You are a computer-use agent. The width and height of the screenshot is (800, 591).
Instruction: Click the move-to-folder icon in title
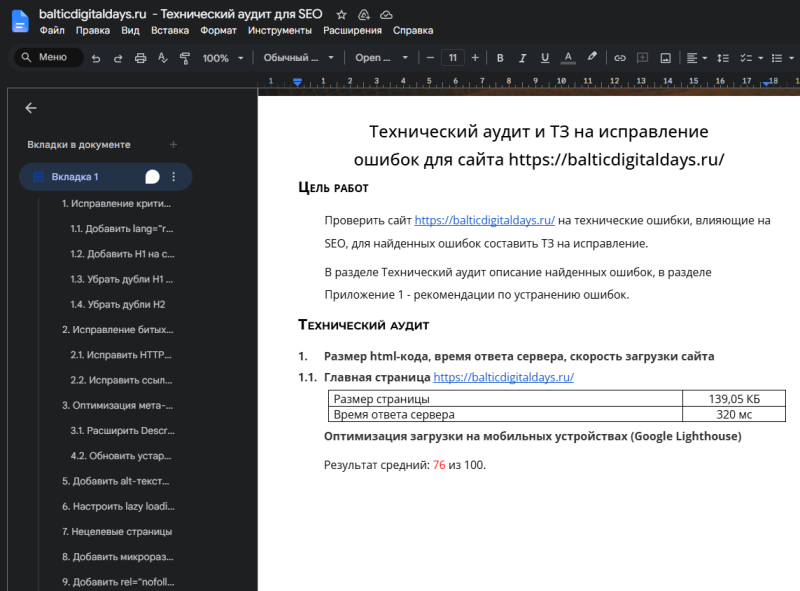click(x=364, y=15)
